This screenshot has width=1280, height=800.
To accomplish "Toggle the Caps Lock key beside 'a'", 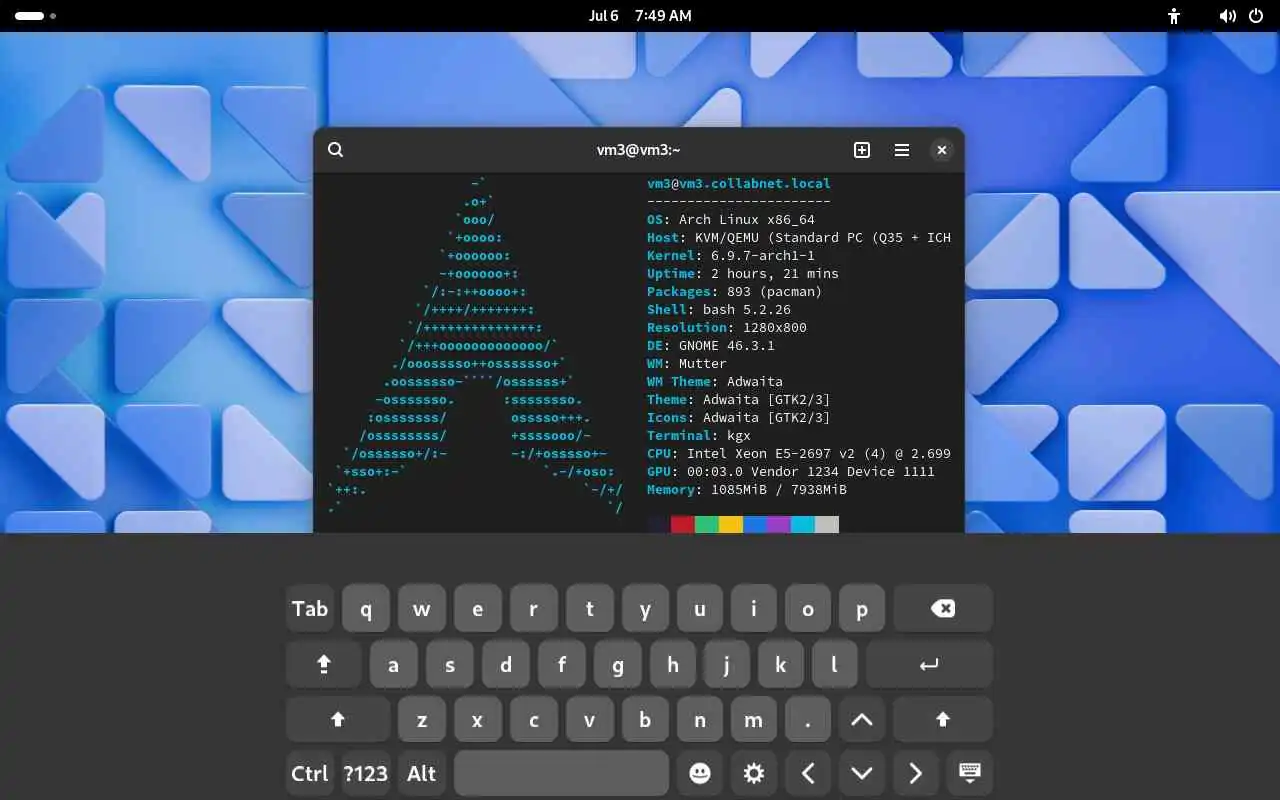I will [324, 664].
